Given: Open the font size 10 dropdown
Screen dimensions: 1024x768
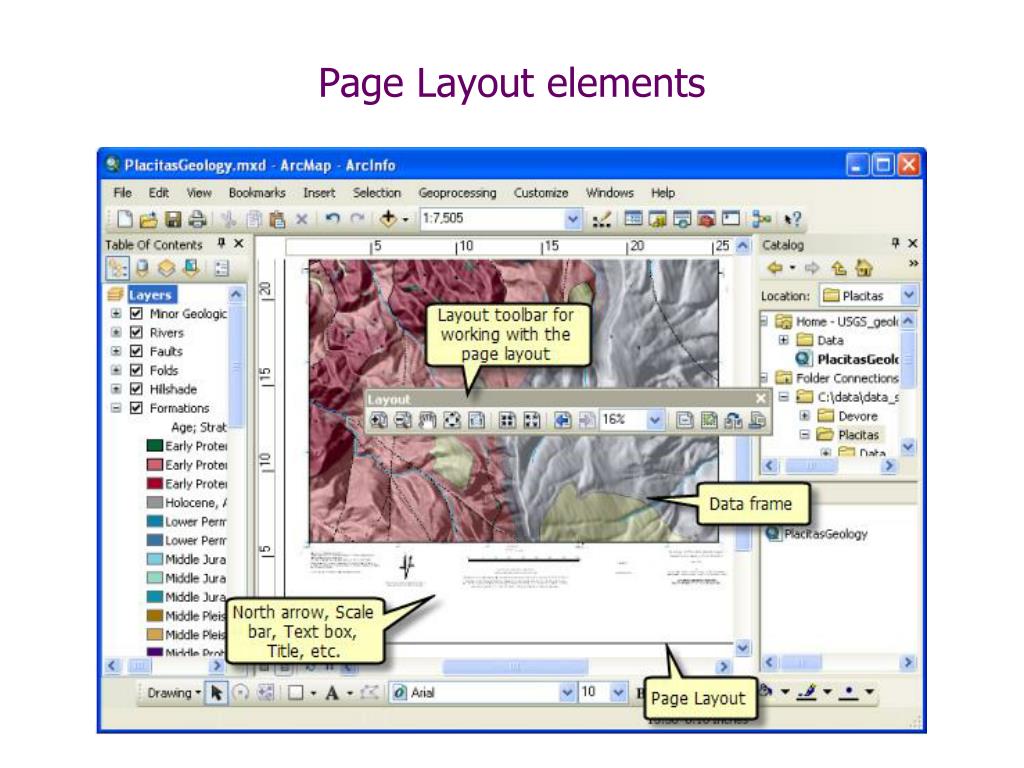Looking at the screenshot, I should point(618,693).
